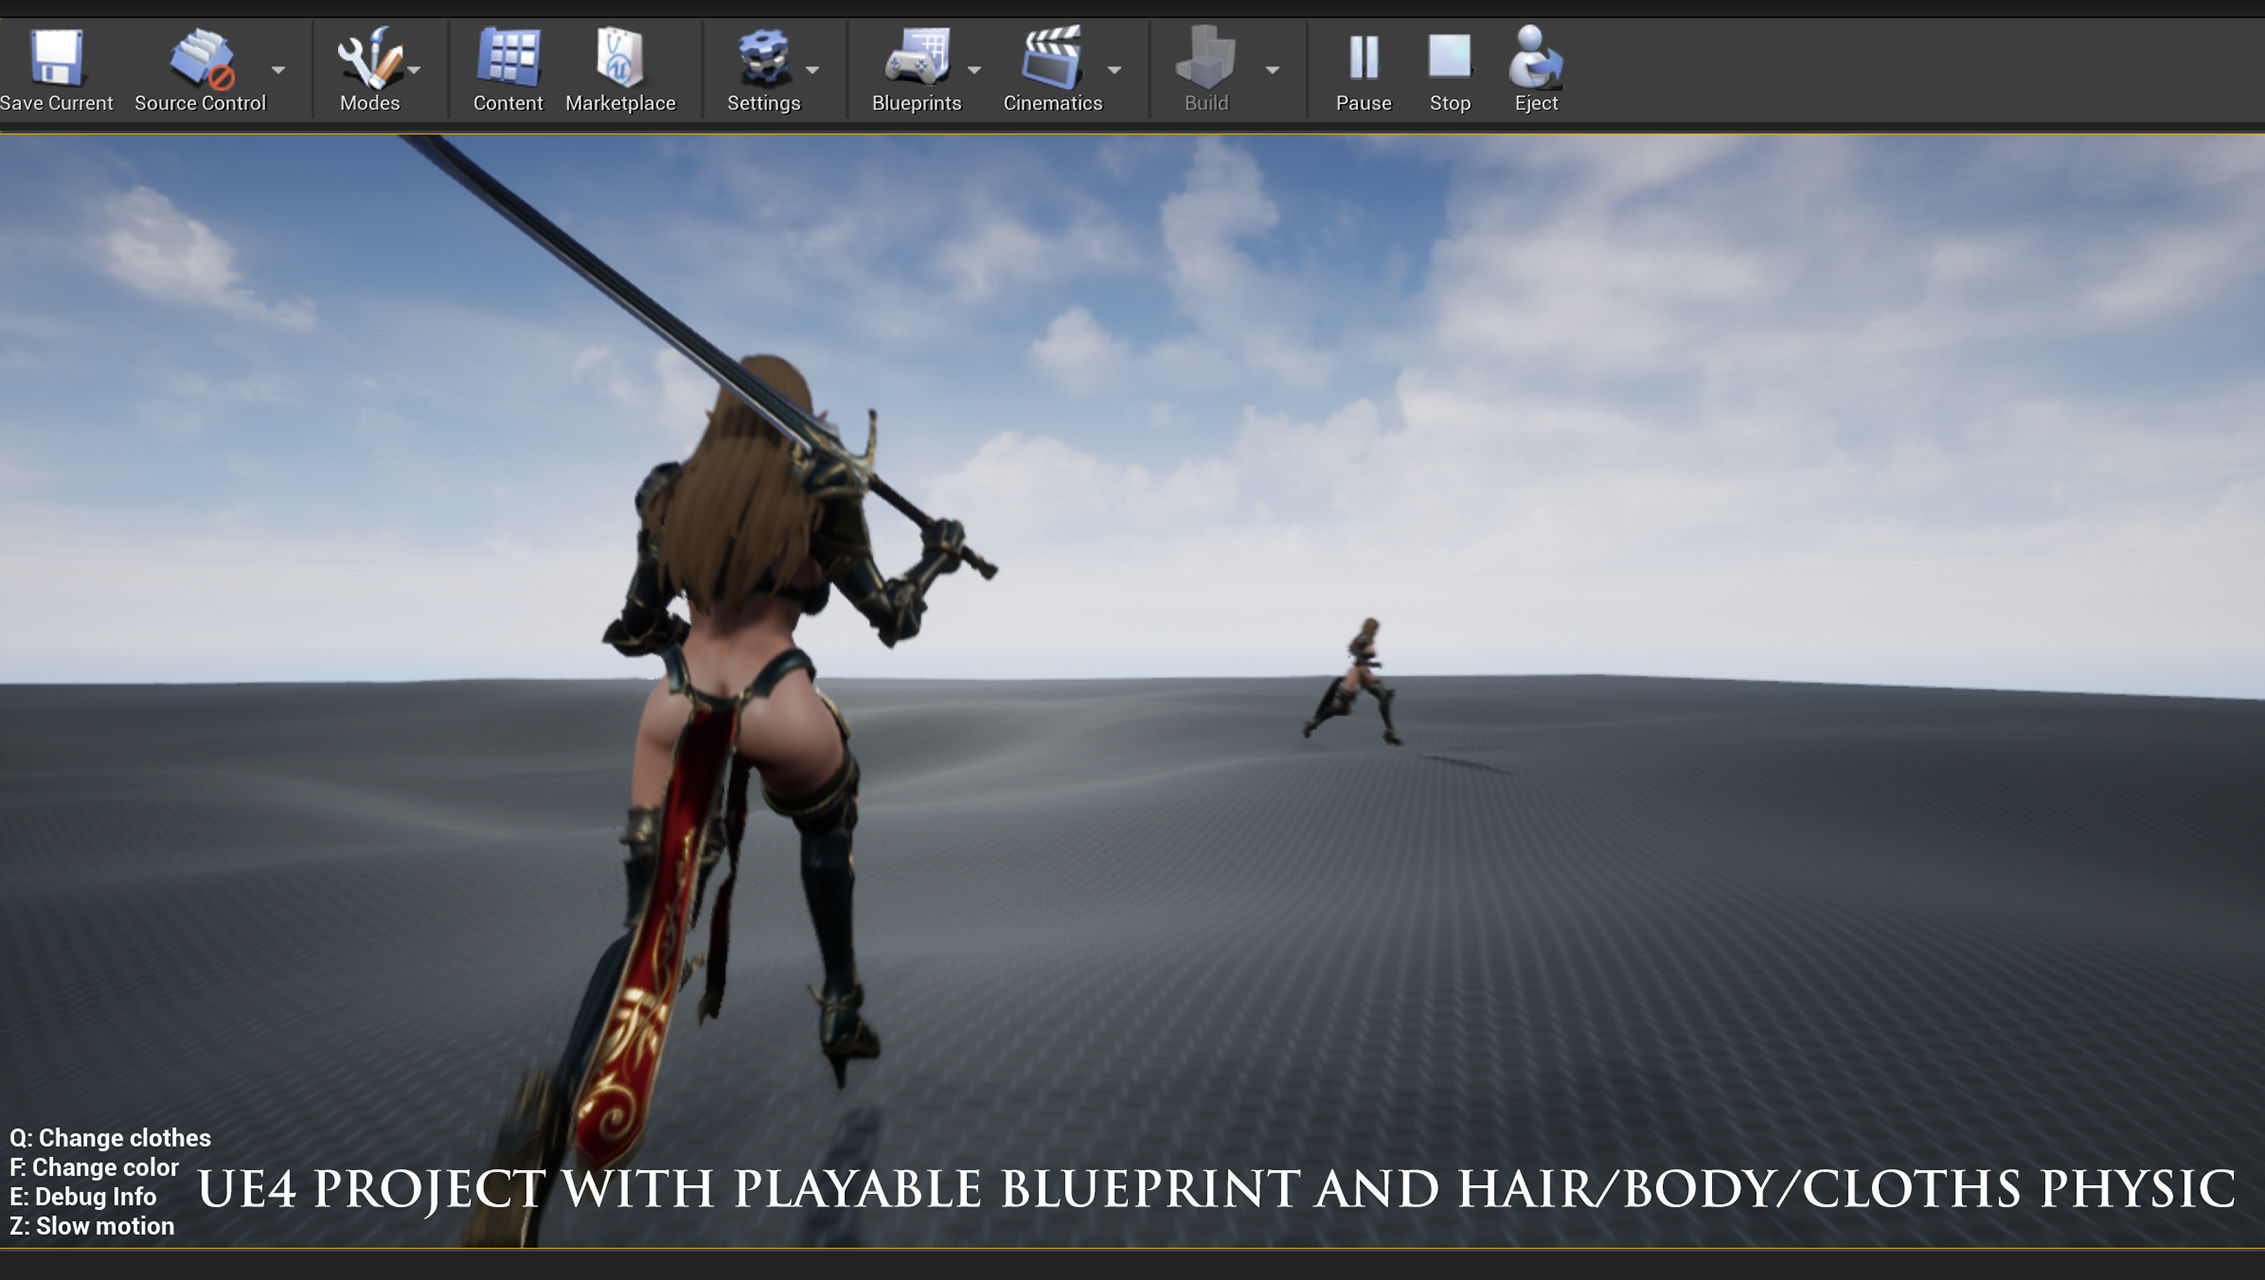Viewport: 2265px width, 1280px height.
Task: Expand the Cinematics dropdown arrow
Action: [1114, 70]
